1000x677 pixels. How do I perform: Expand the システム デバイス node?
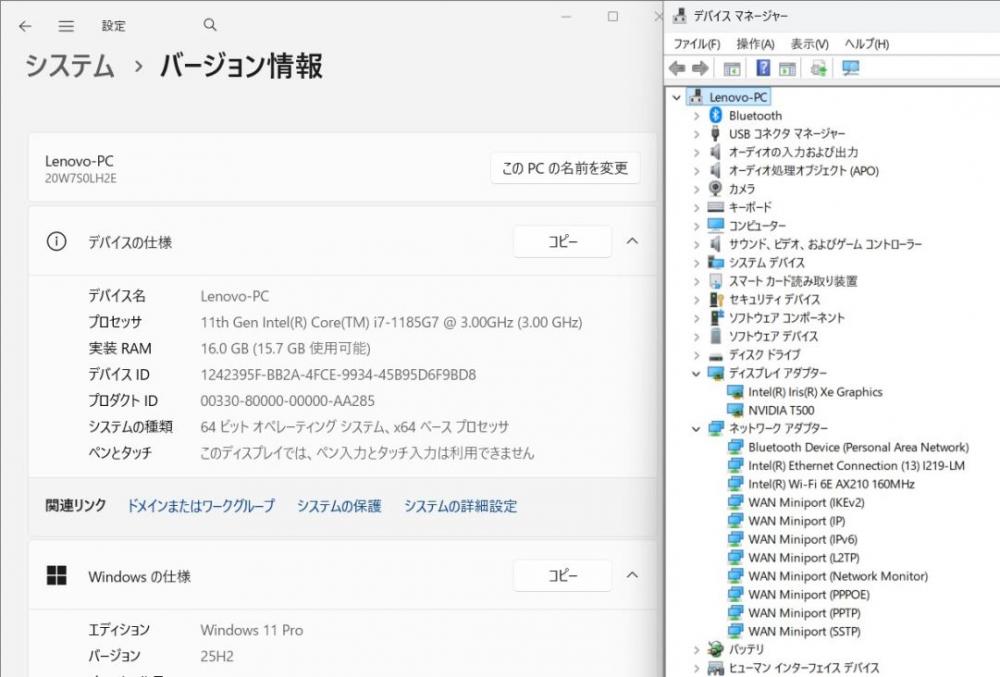pos(696,263)
